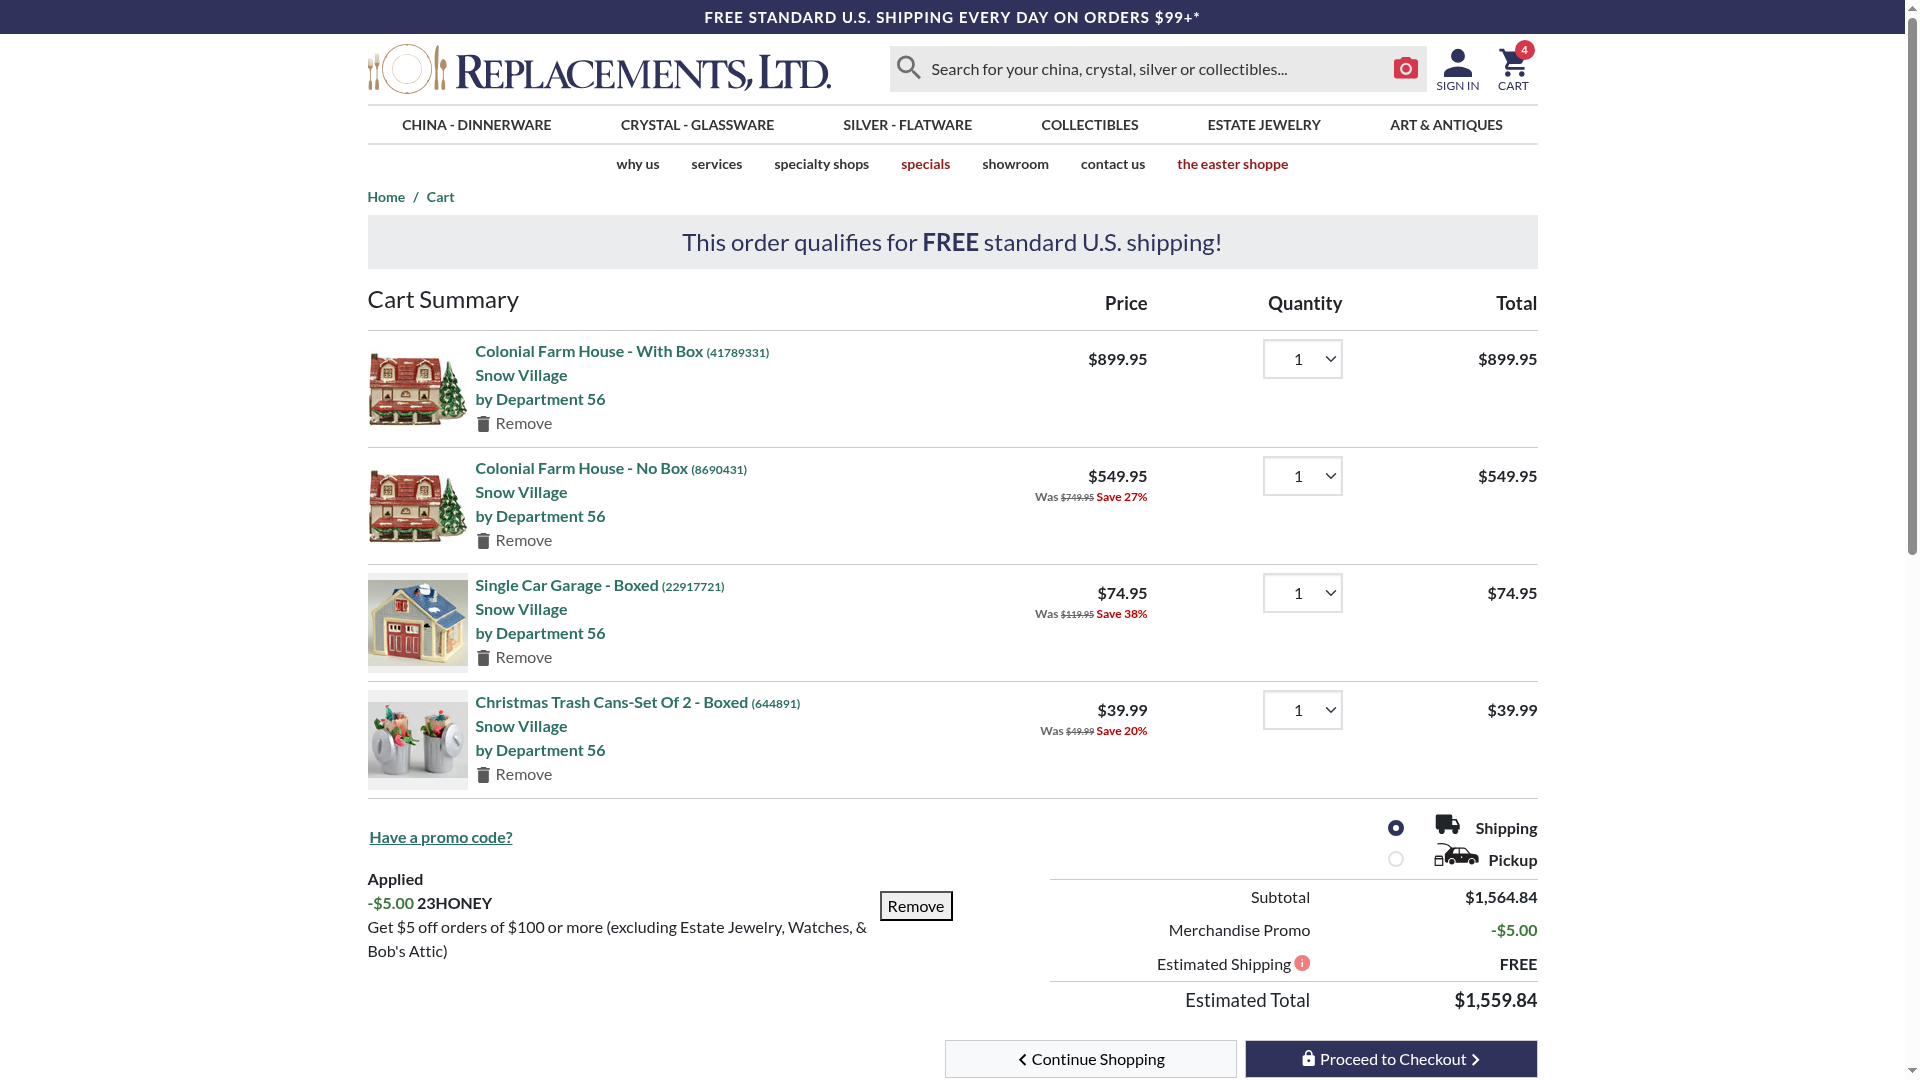Viewport: 1920px width, 1080px height.
Task: Click trash icon for Christmas Trash Cans
Action: coord(483,775)
